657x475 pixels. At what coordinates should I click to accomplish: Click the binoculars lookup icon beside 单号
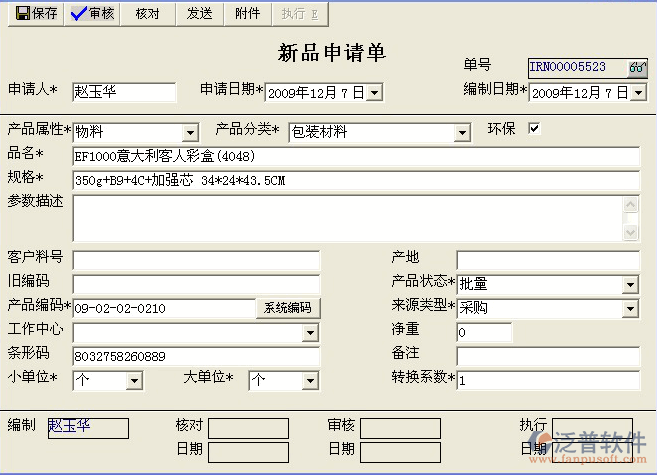[x=637, y=68]
